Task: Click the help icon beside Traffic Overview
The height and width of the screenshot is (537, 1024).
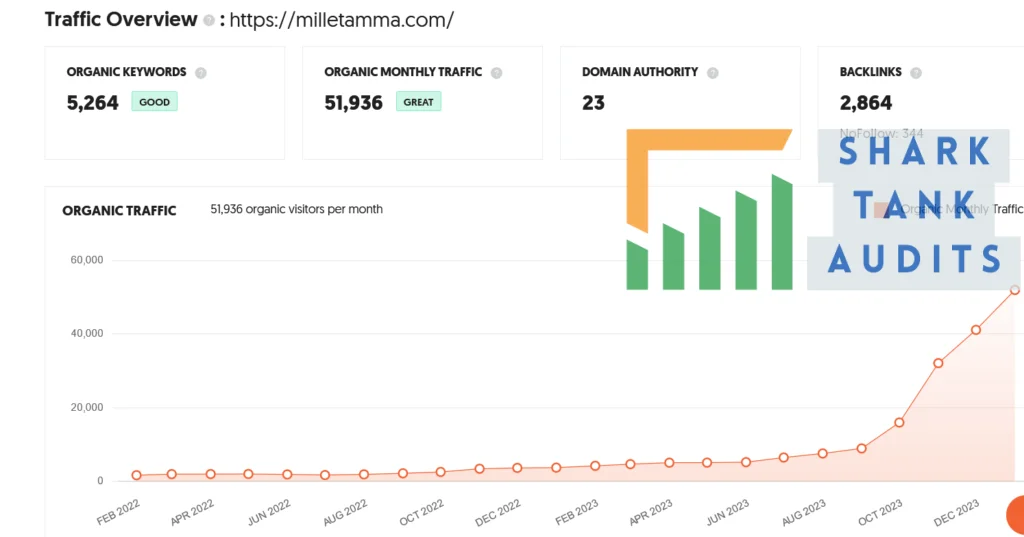Action: (209, 21)
